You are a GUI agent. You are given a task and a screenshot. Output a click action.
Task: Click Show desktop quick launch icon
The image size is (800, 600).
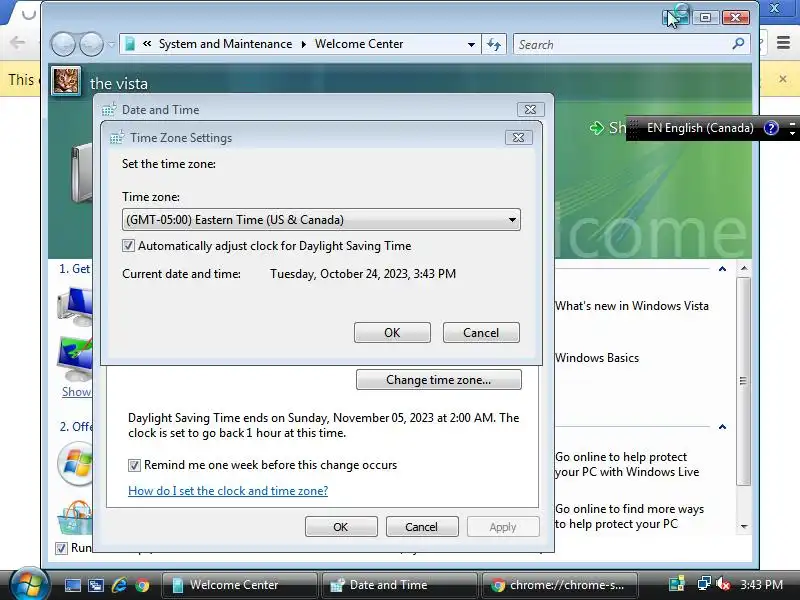(72, 585)
